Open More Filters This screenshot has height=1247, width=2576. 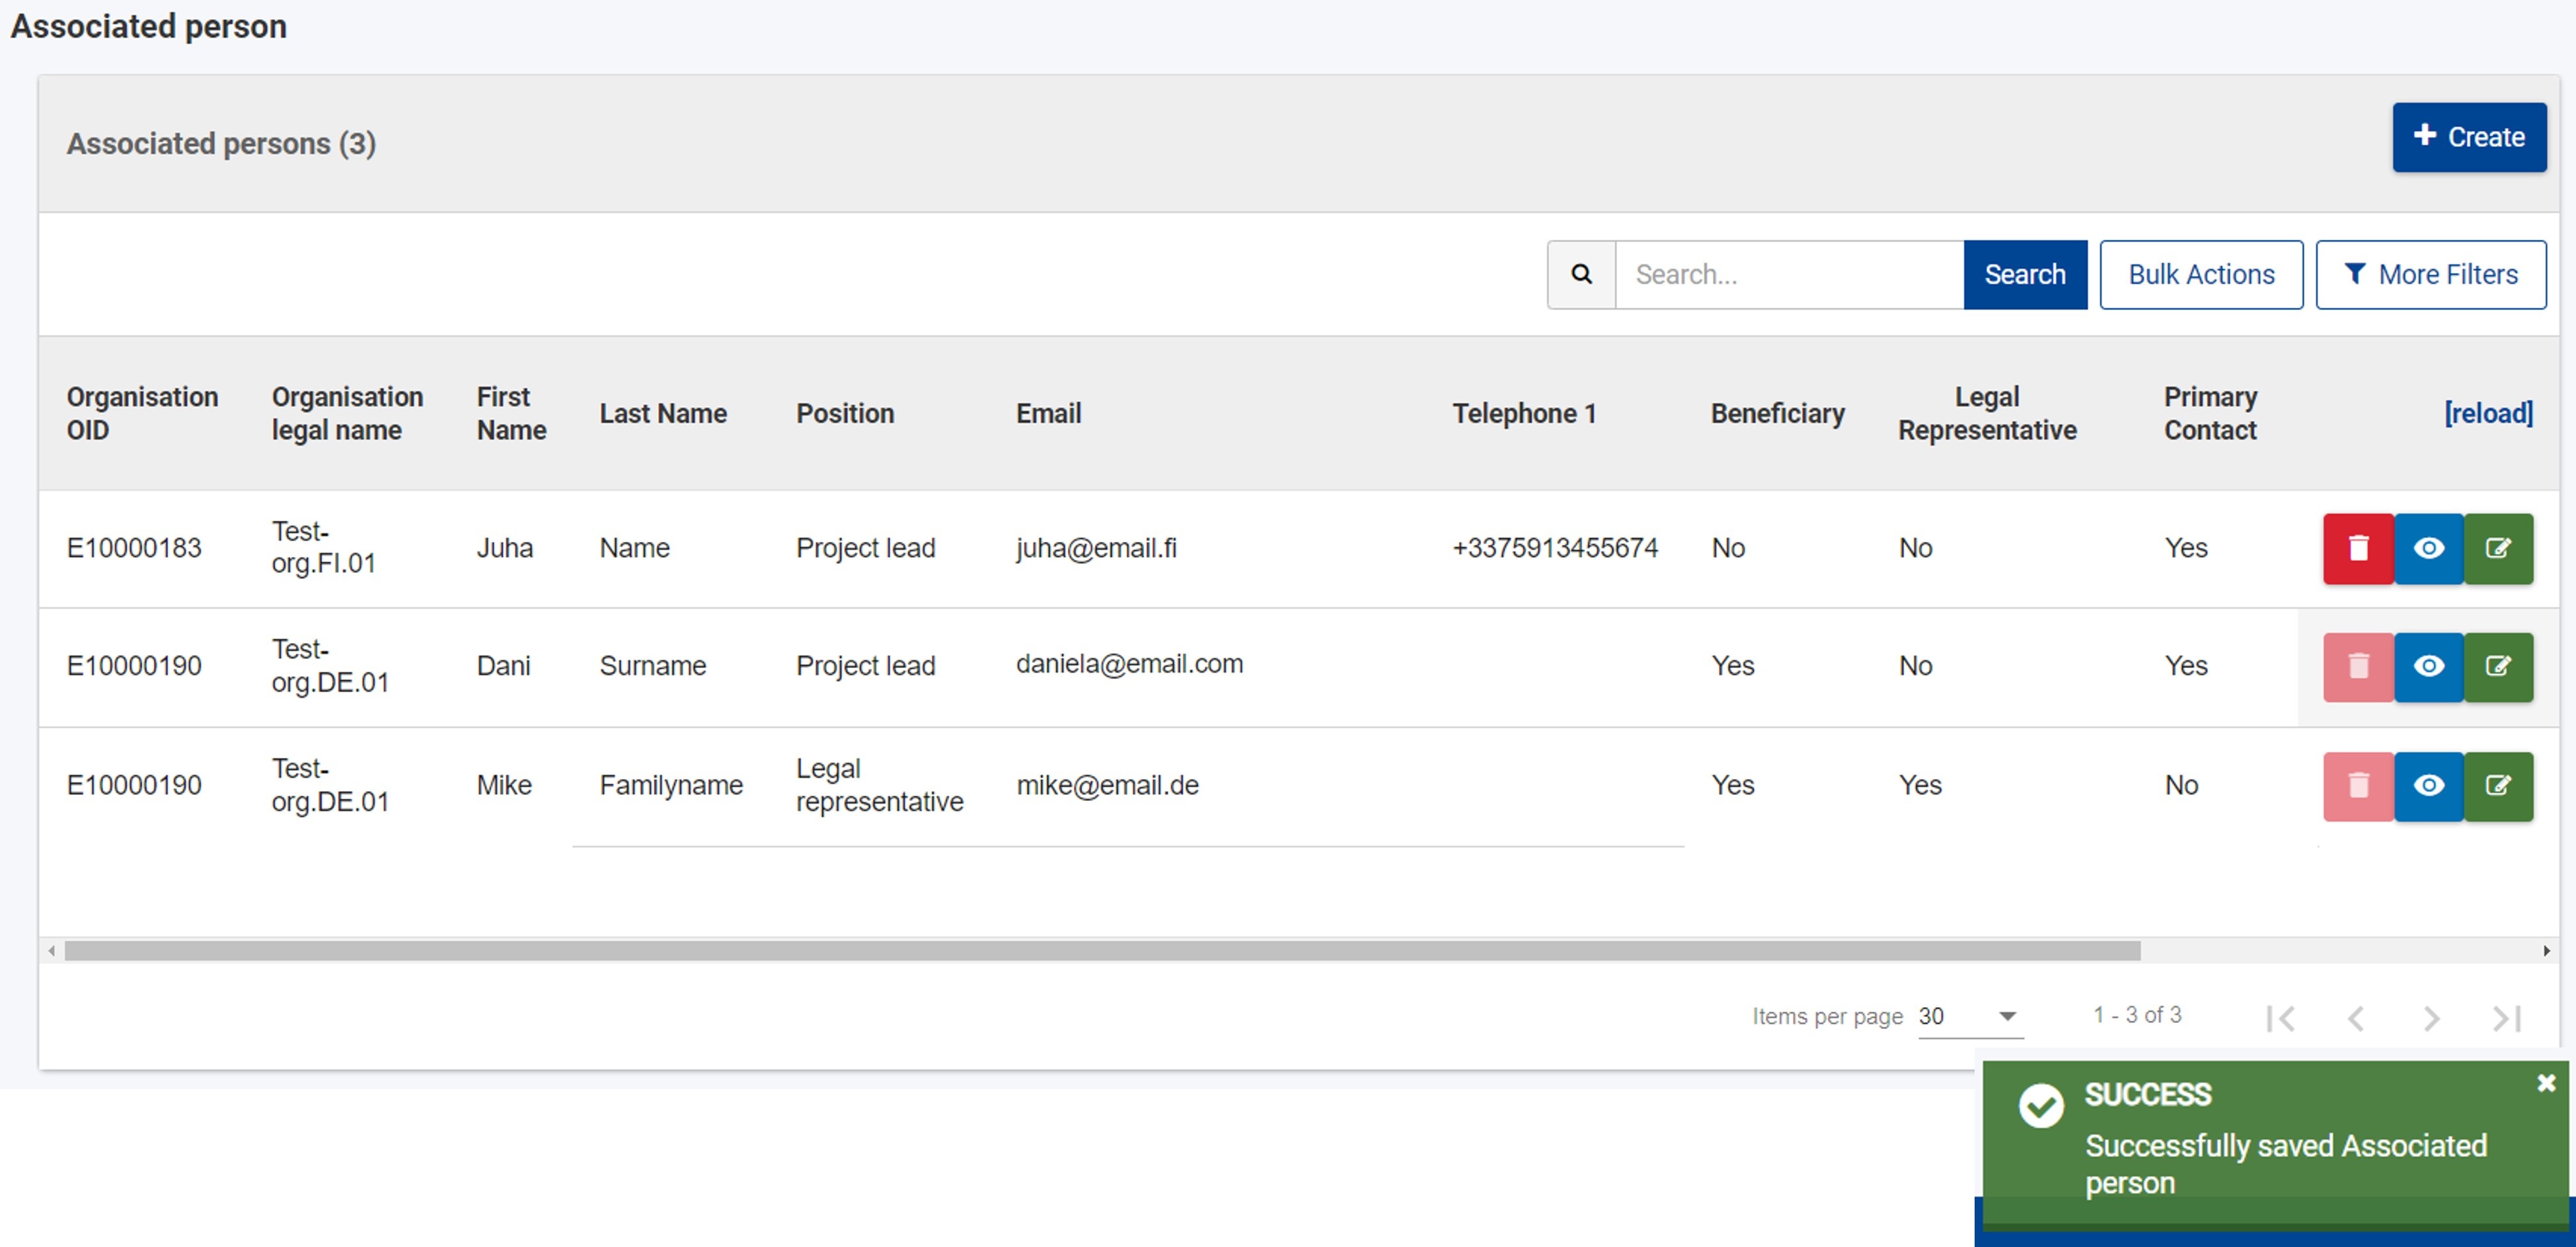[x=2430, y=274]
